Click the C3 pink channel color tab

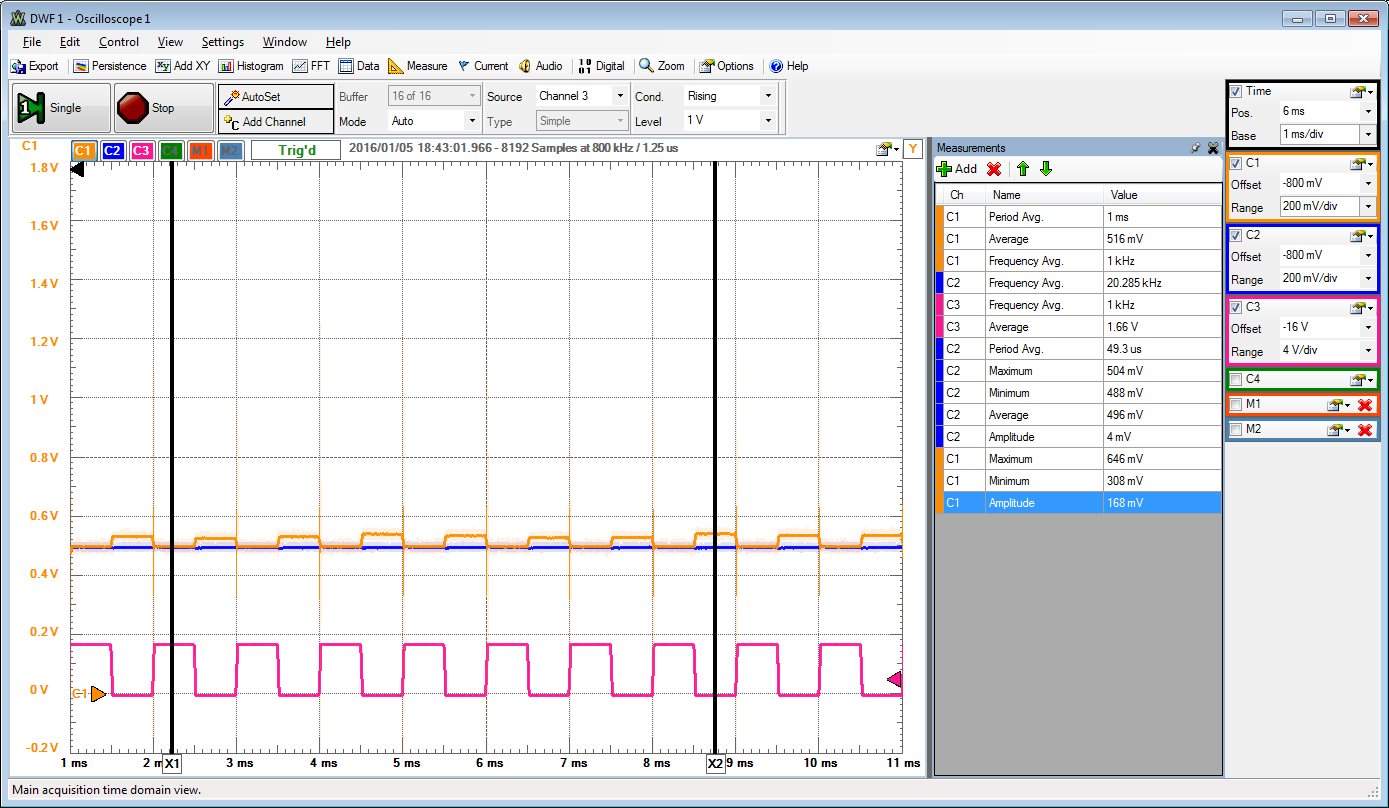point(141,151)
